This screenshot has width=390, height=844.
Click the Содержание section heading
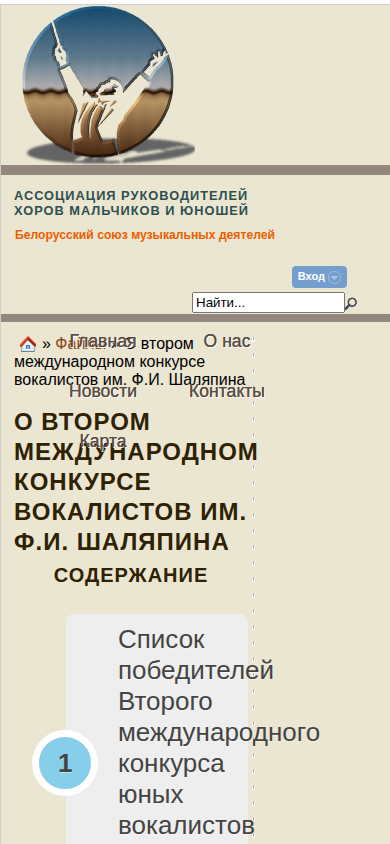pyautogui.click(x=130, y=575)
